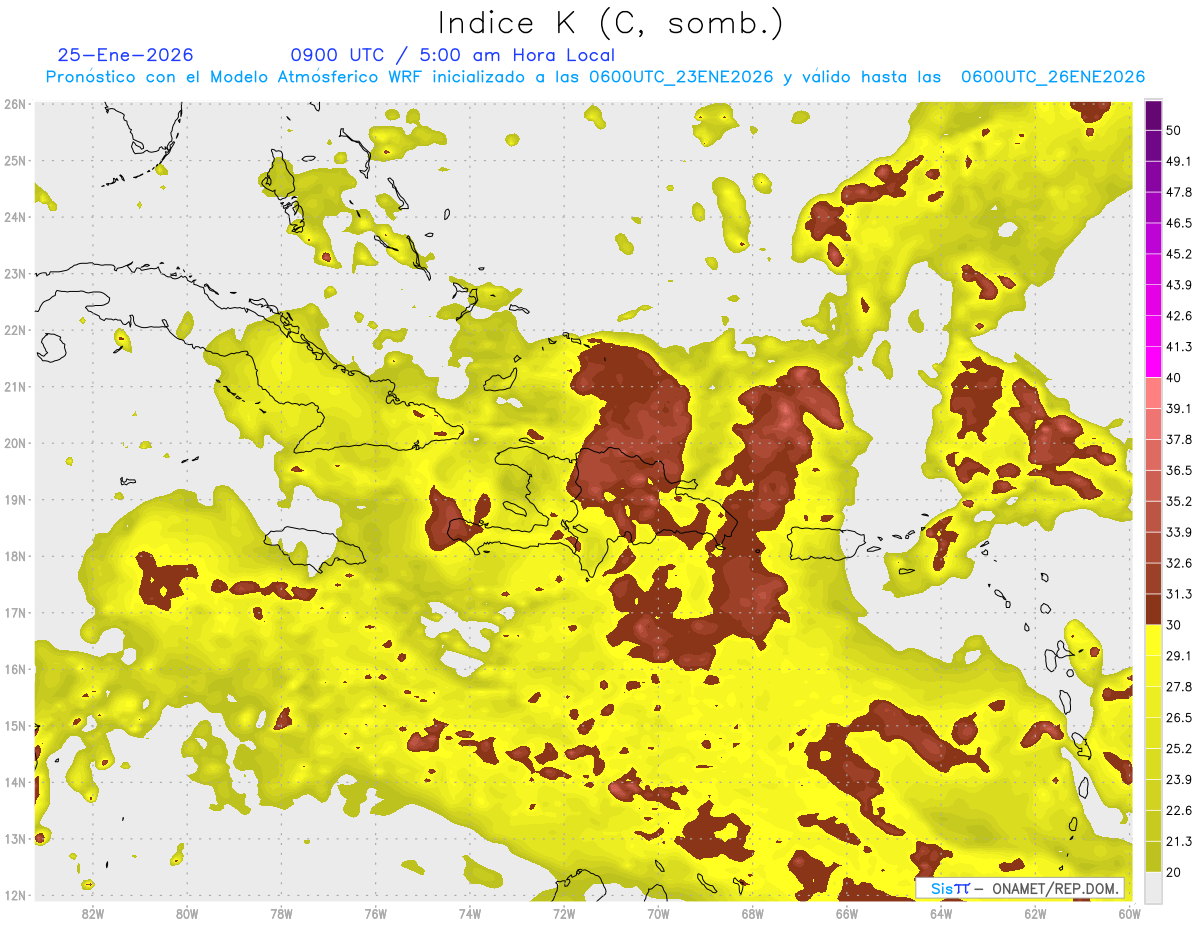Pick the magenta colorbar segment between 40 and 41.3
Screen dimensions: 1200x927
click(x=1153, y=362)
